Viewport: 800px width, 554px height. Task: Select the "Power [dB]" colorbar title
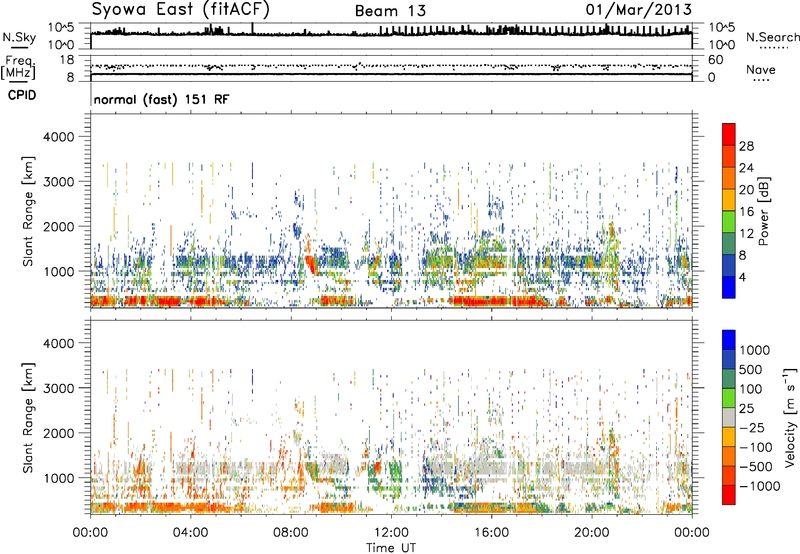763,211
